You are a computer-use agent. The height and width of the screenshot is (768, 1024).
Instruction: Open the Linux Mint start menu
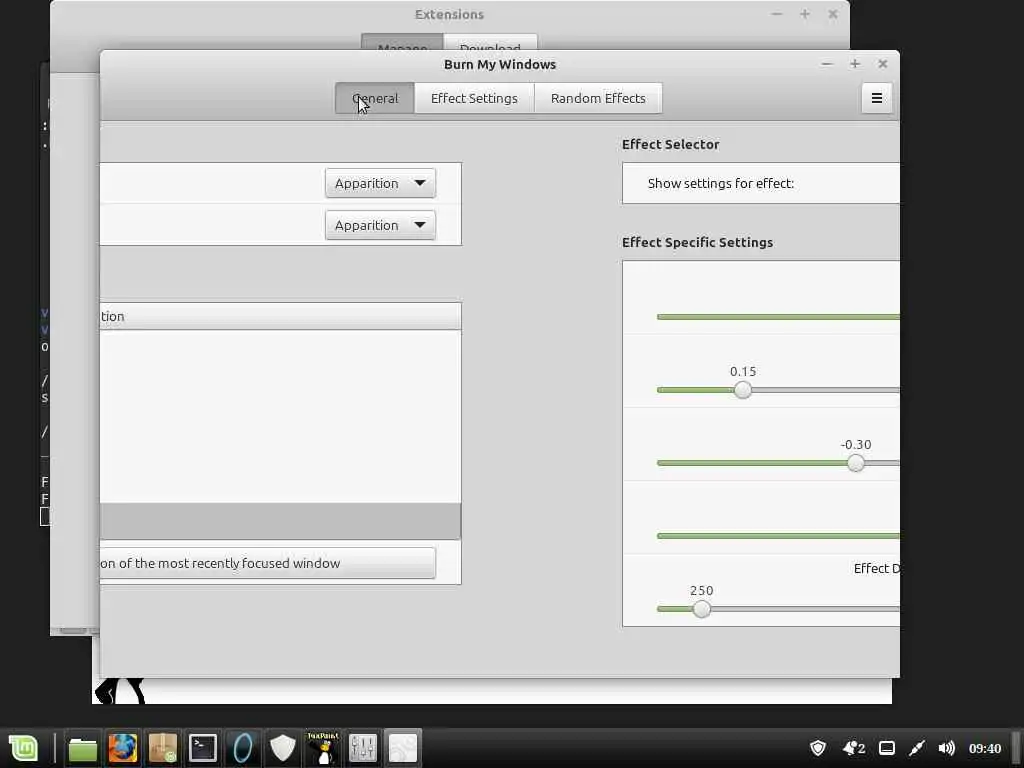point(24,748)
